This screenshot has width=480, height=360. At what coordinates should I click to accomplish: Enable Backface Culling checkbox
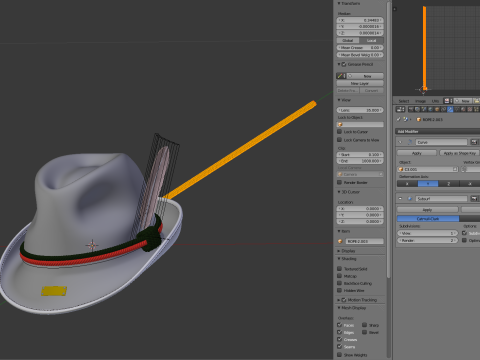pos(339,283)
